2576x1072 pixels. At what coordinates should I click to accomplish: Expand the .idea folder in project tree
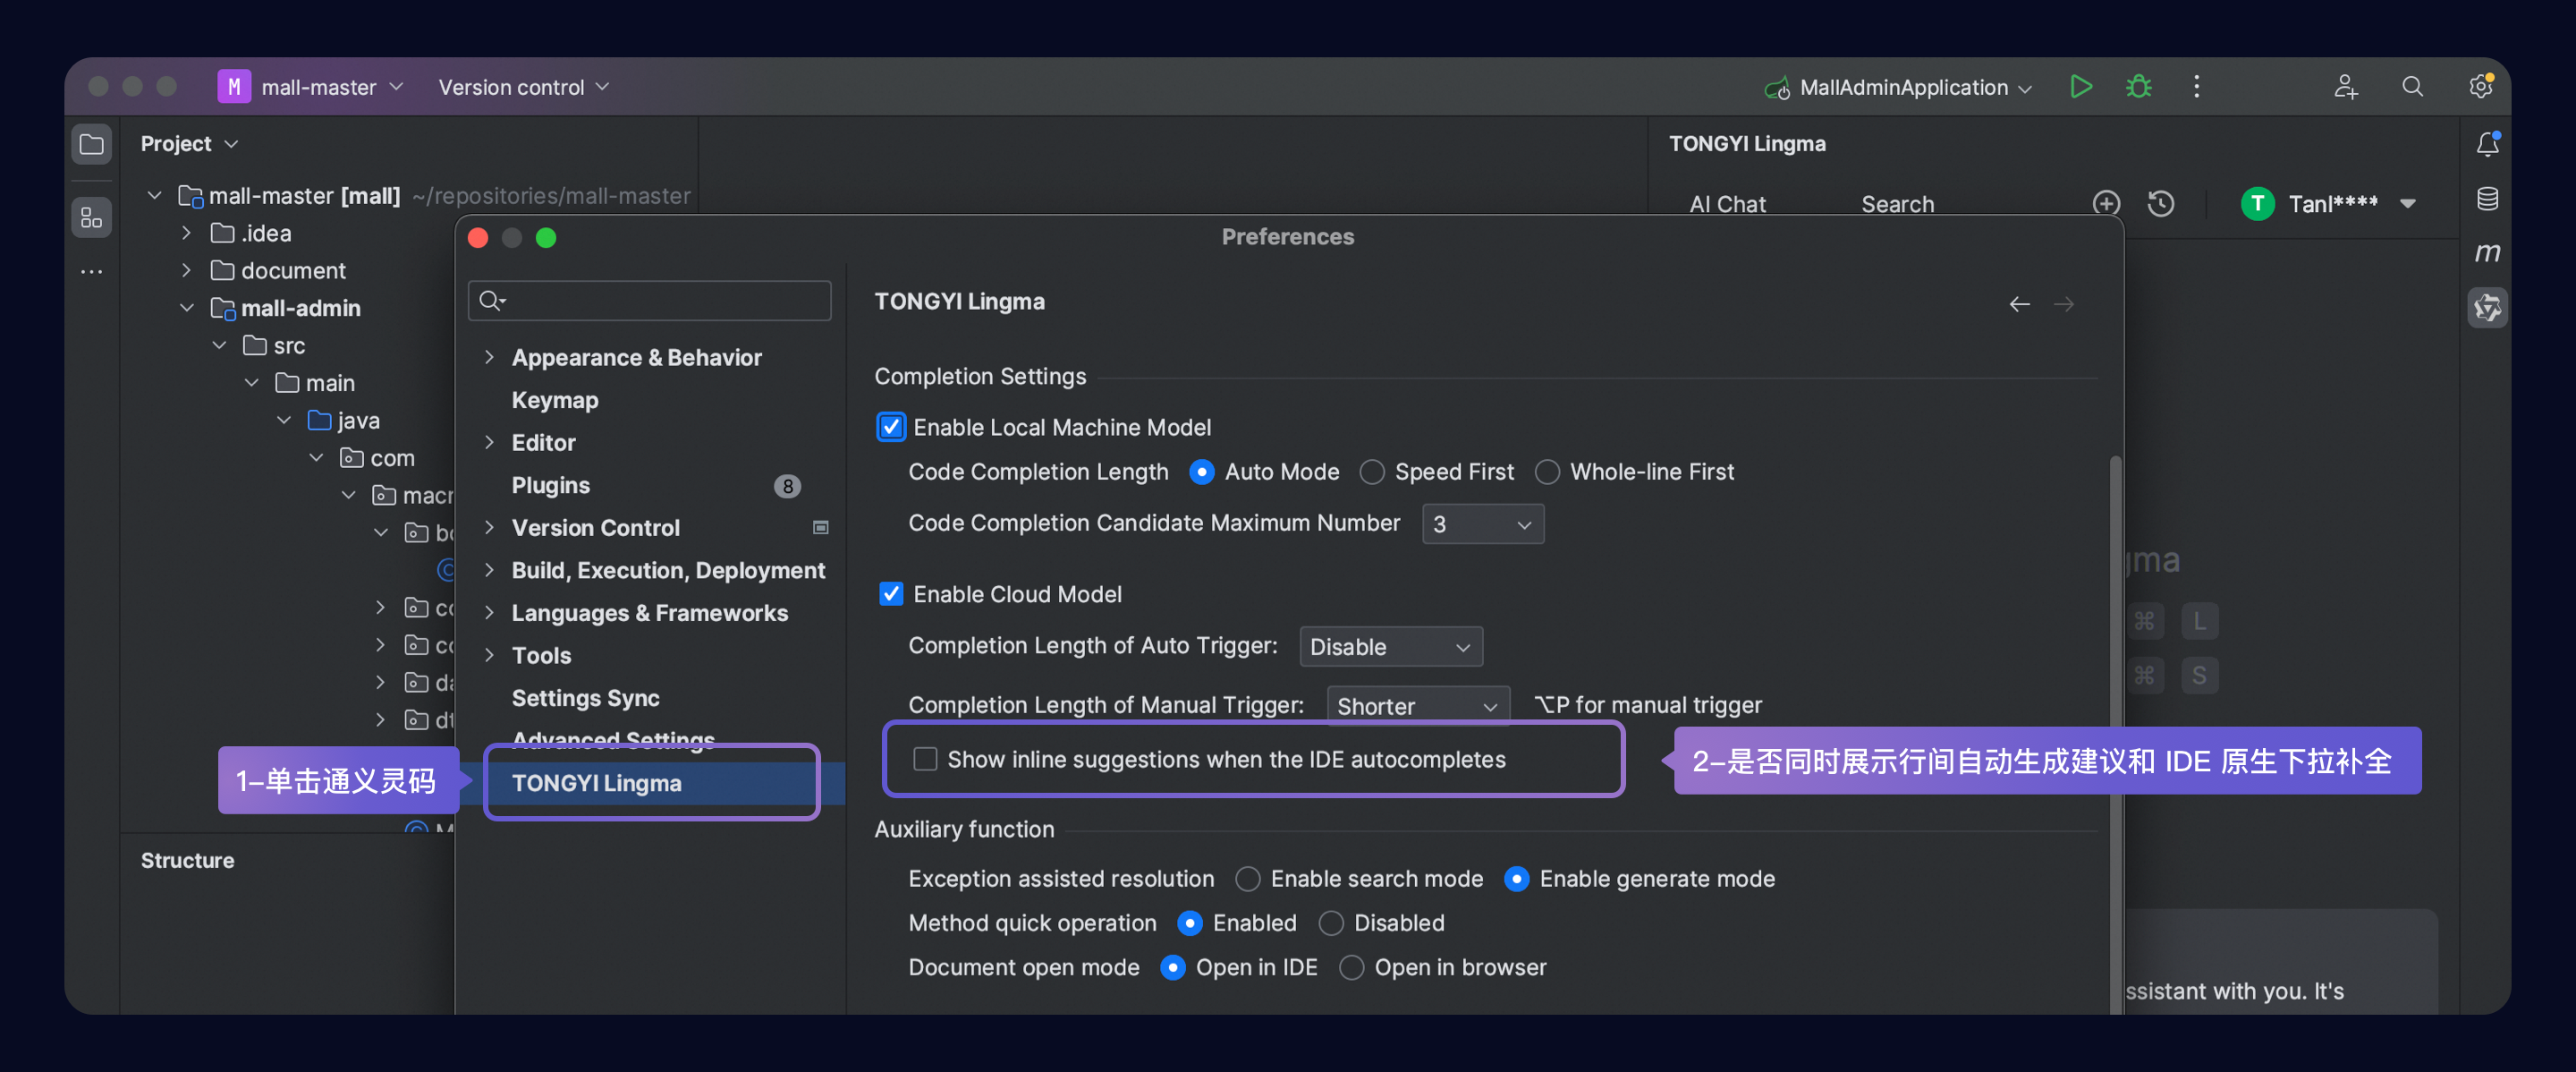186,233
